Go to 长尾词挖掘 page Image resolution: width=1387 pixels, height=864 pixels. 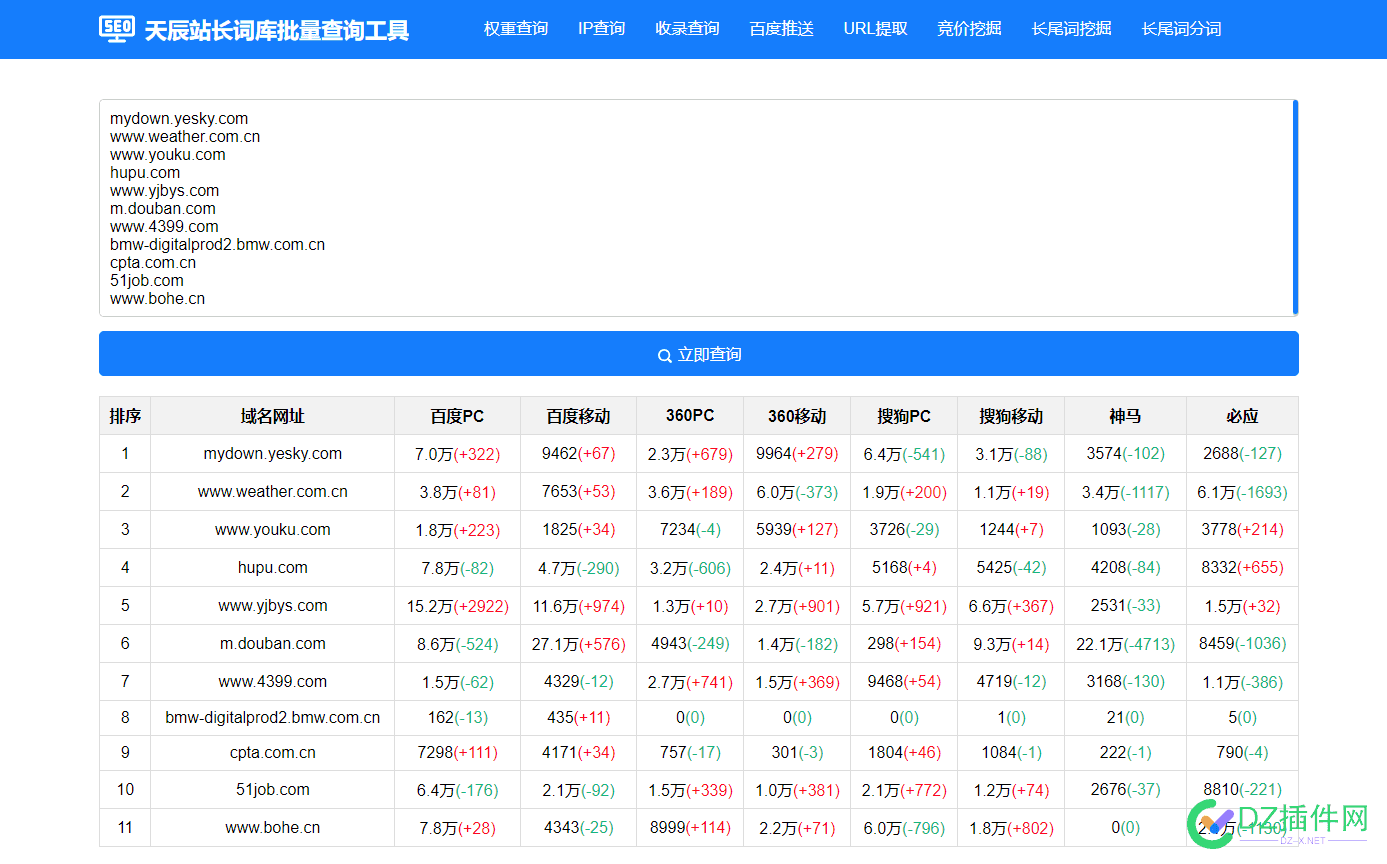pyautogui.click(x=1072, y=28)
